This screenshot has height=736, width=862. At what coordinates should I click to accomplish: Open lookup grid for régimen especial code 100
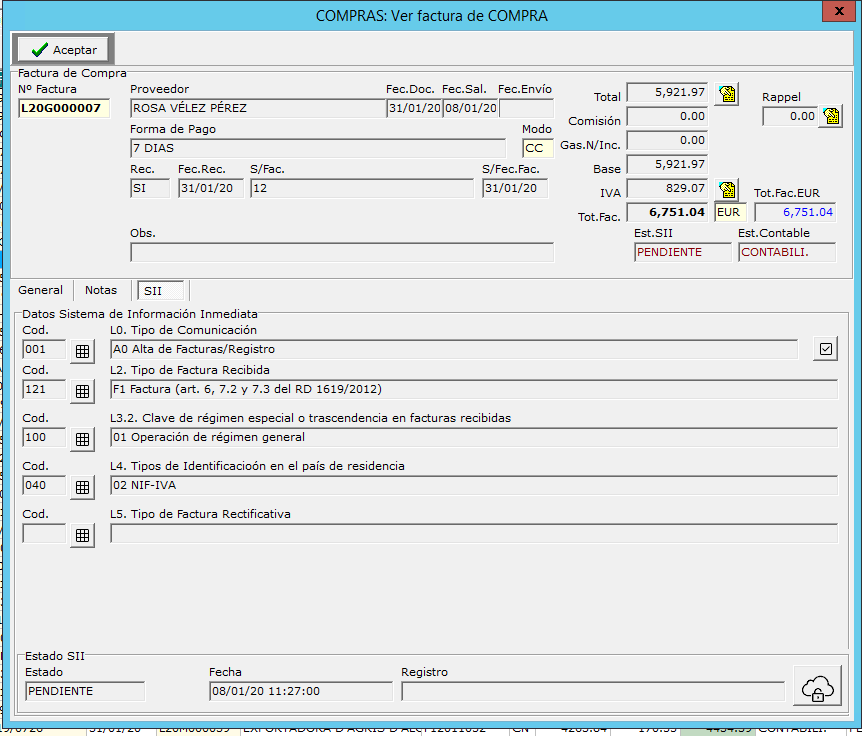tap(82, 439)
